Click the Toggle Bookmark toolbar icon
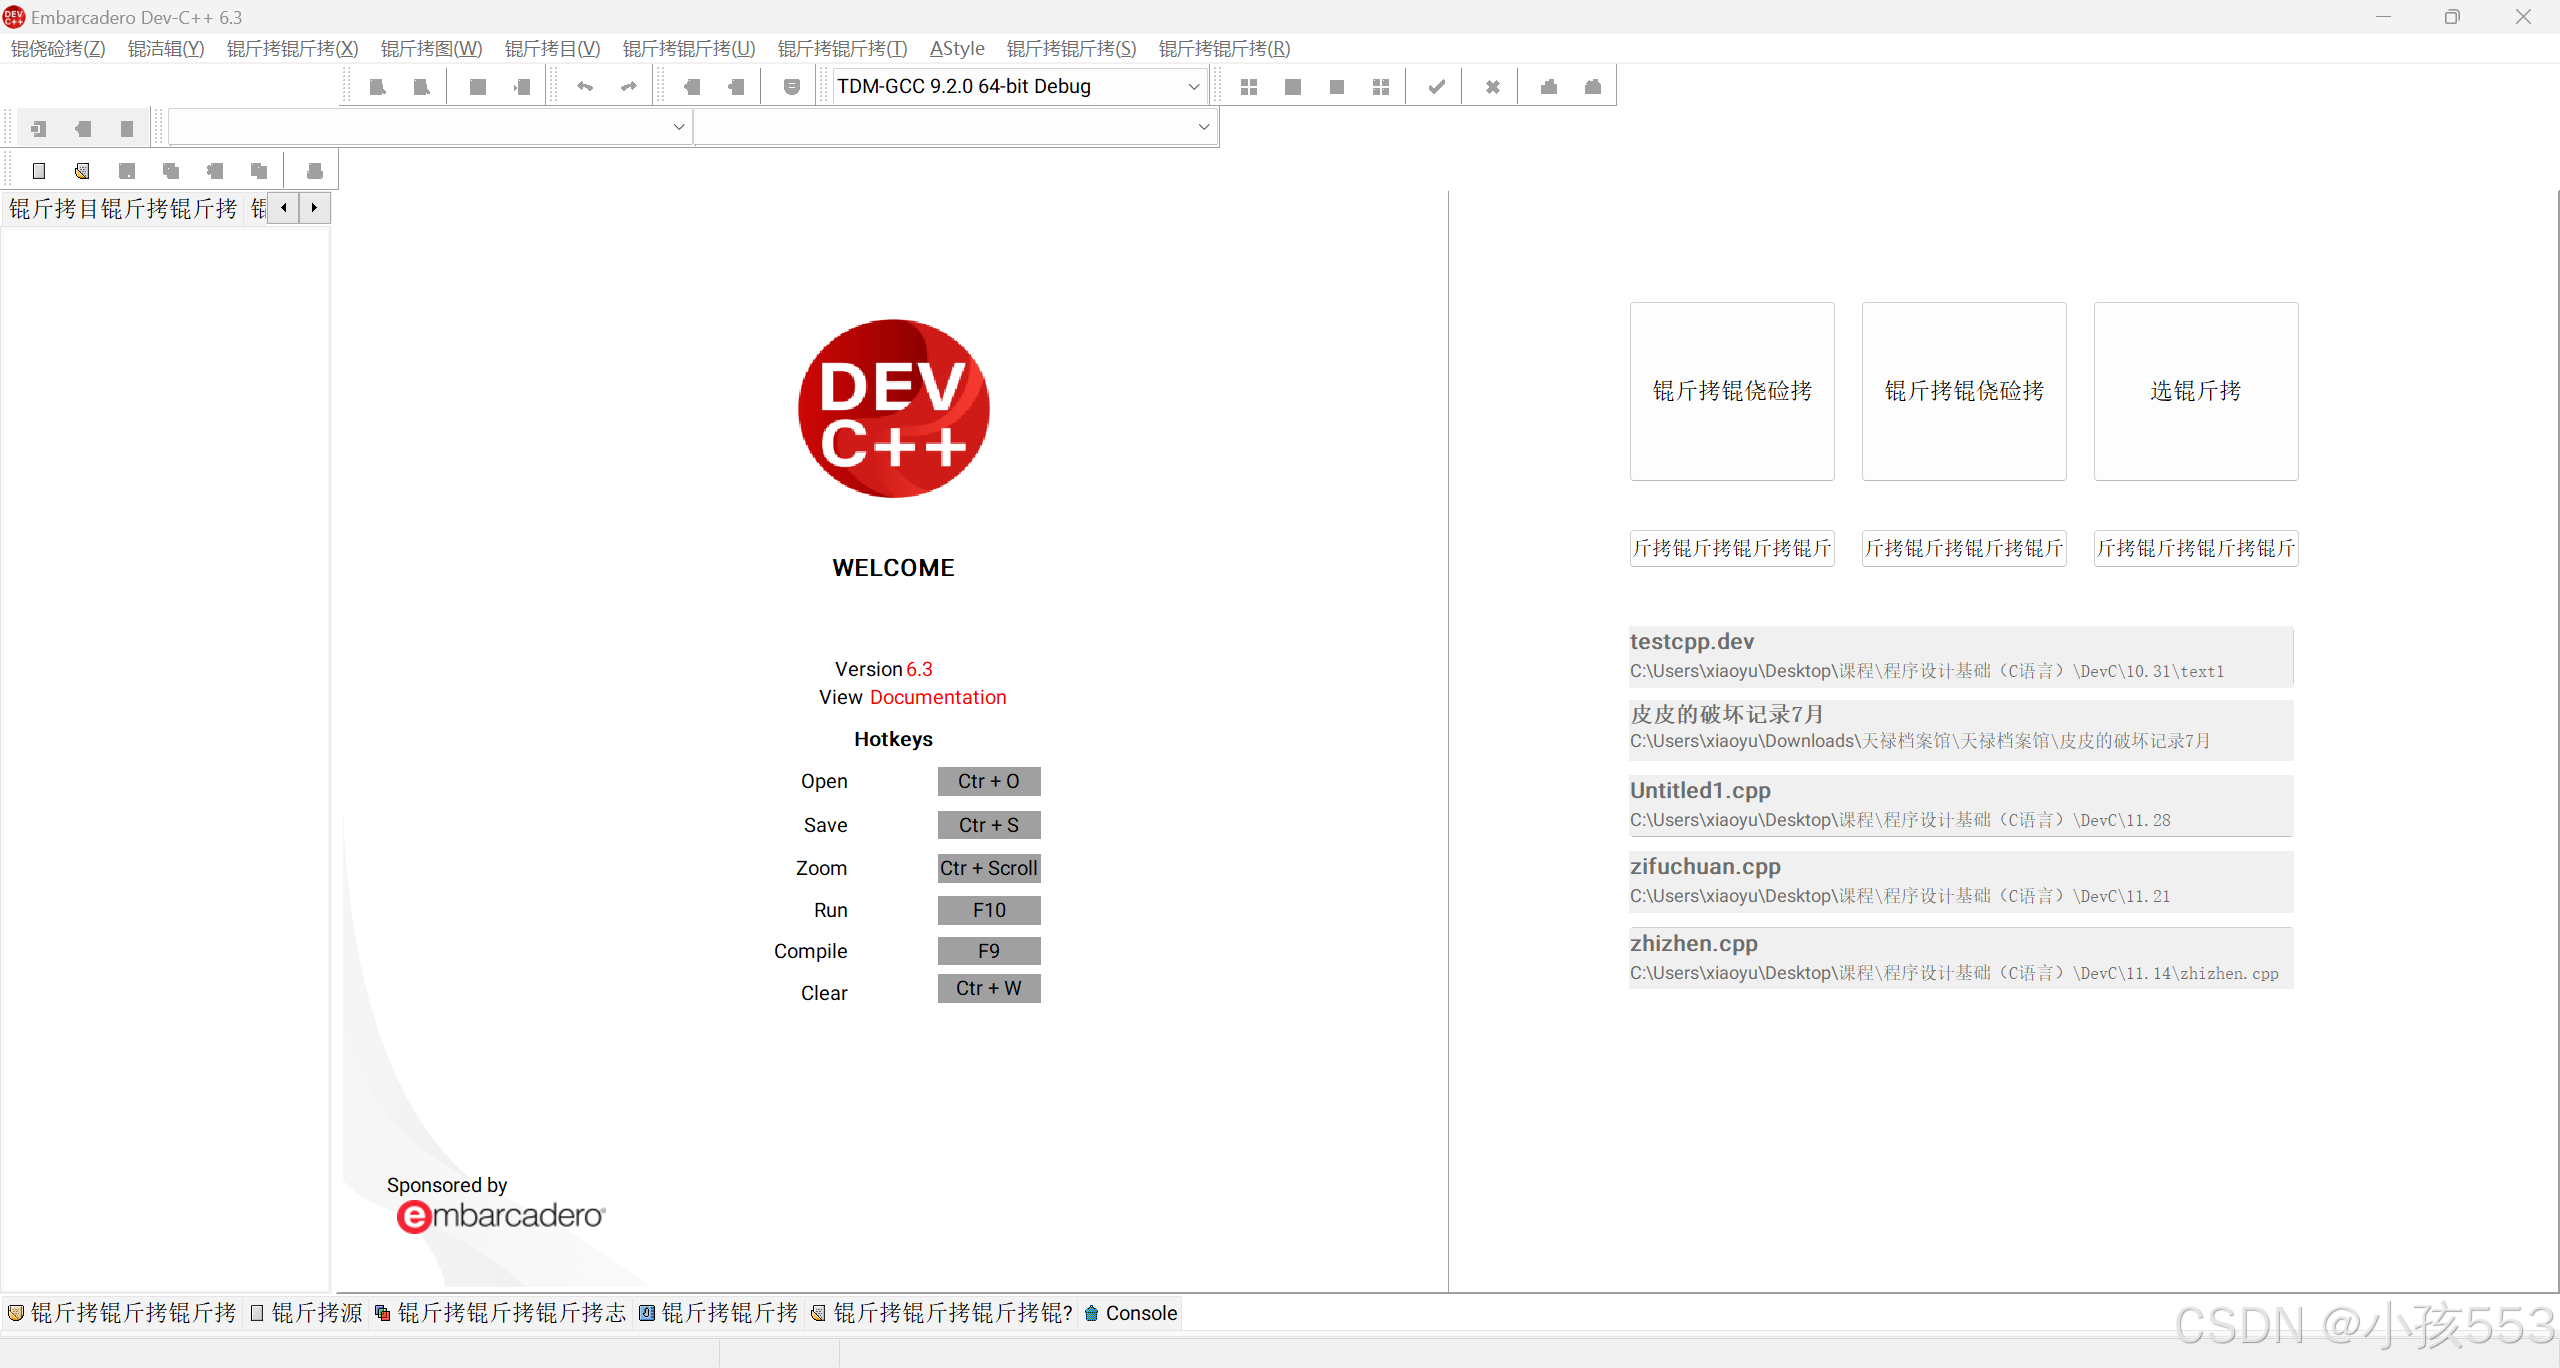The height and width of the screenshot is (1368, 2560). pos(83,129)
